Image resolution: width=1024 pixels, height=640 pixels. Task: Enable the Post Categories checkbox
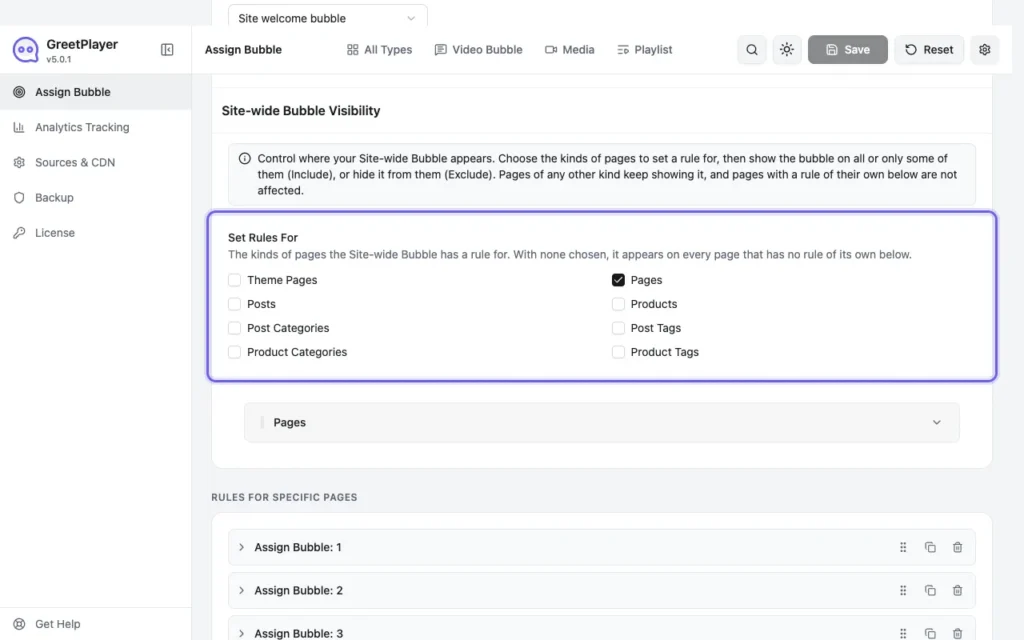tap(234, 328)
